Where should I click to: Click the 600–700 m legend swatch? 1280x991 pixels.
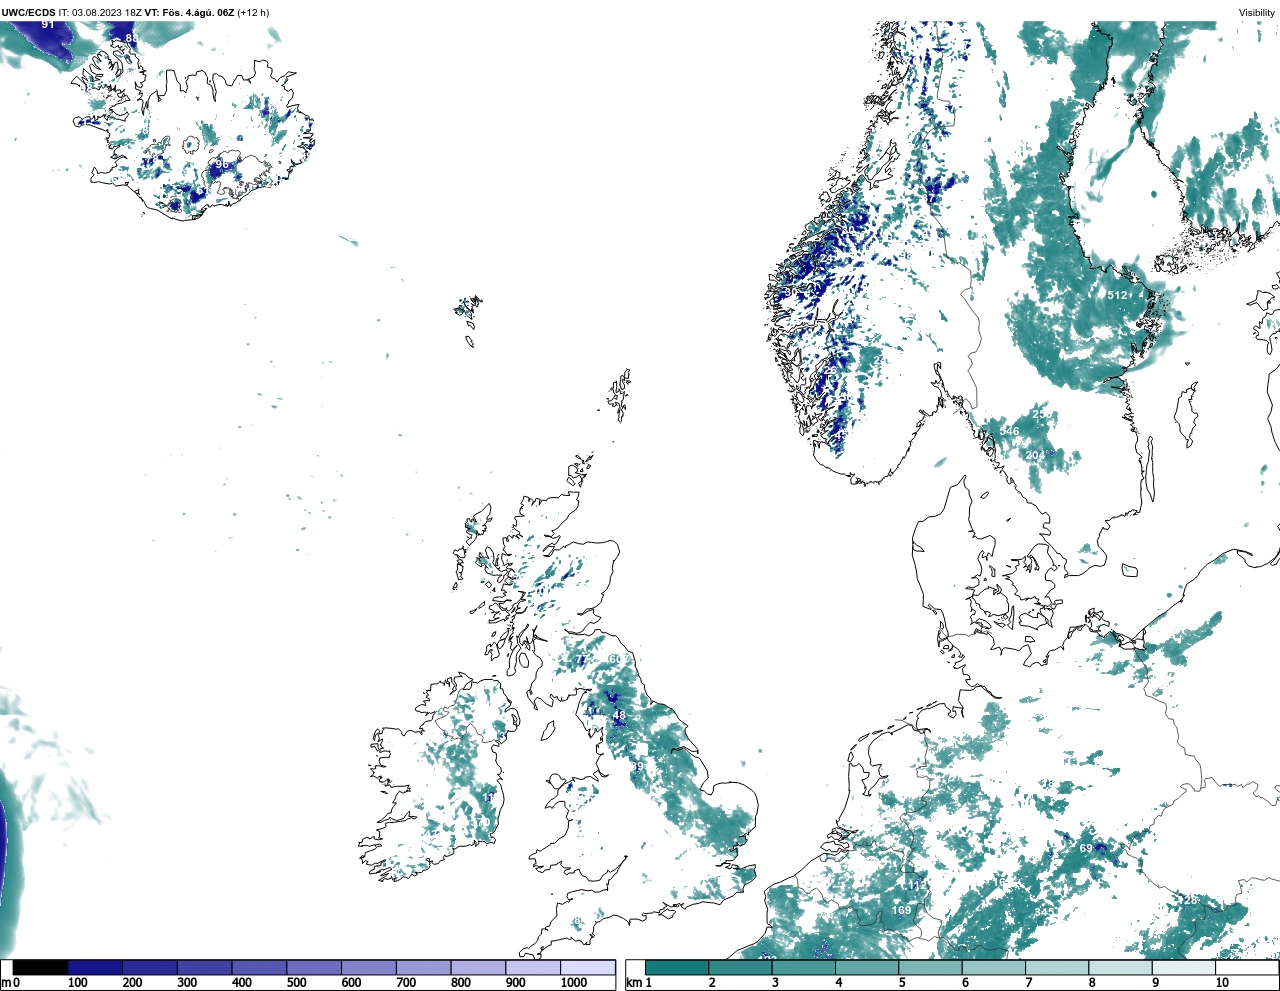point(368,968)
